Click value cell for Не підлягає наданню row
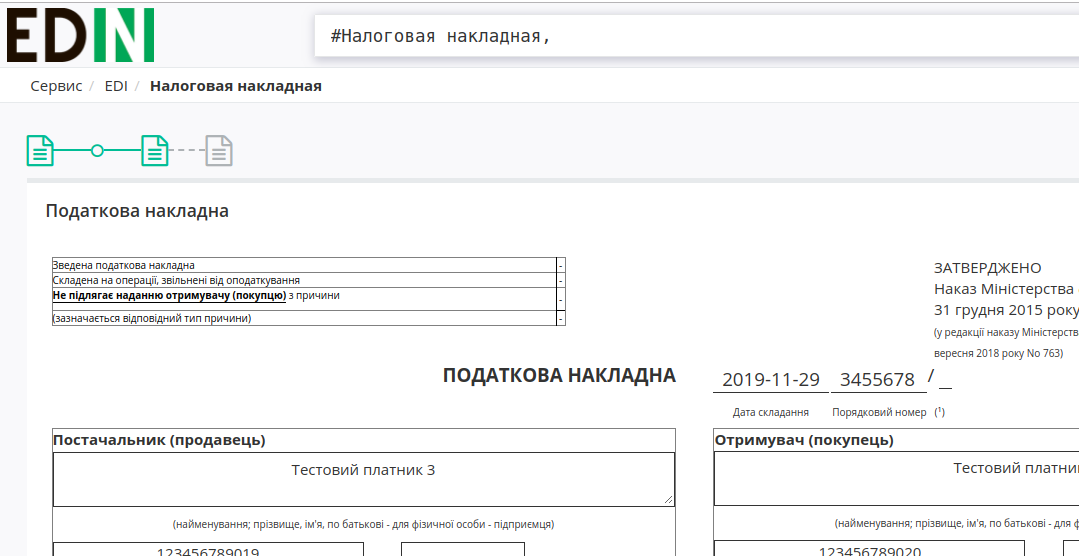 [561, 299]
